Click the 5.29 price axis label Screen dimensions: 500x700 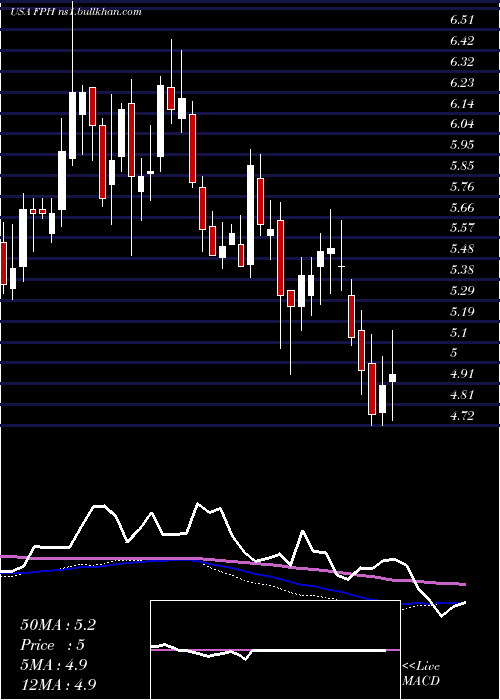point(462,291)
